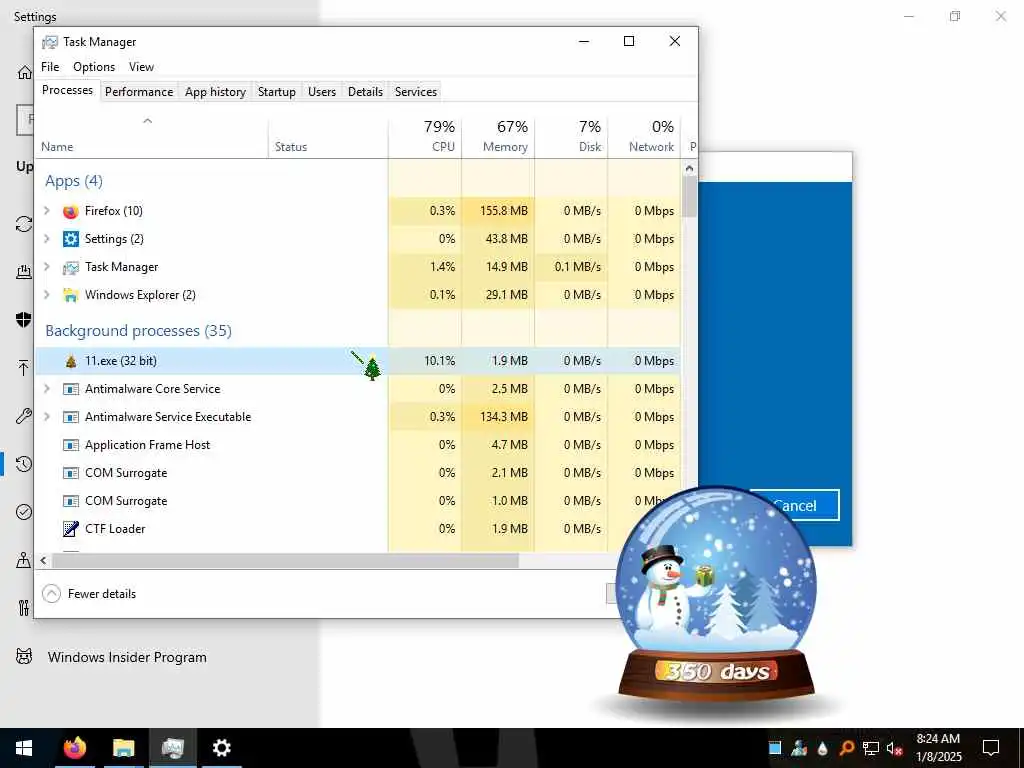Click the CTF Loader pen icon
The width and height of the screenshot is (1024, 768).
71,529
